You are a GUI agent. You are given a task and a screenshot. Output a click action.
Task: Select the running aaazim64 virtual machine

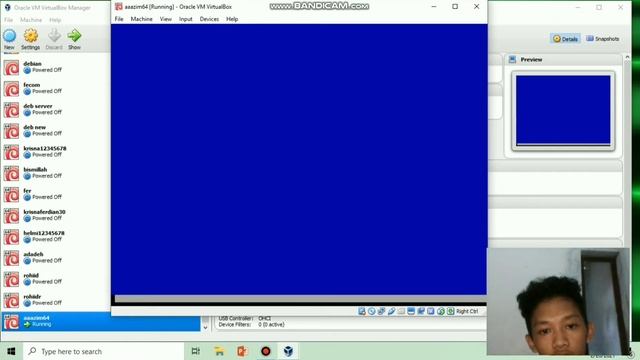[x=101, y=322]
